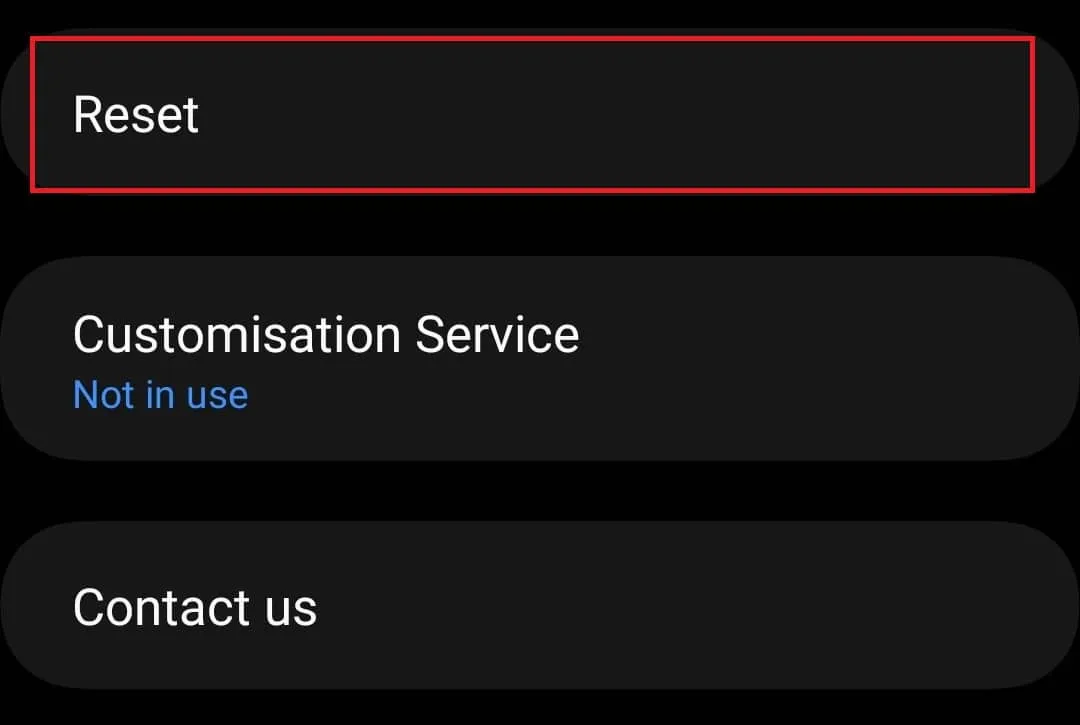Screen dimensions: 1080x725
Task: Click the 'Customisation Service' title text
Action: [x=326, y=335]
